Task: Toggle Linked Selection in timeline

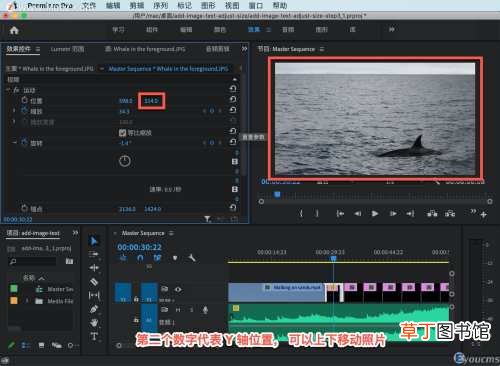Action: pyautogui.click(x=157, y=258)
